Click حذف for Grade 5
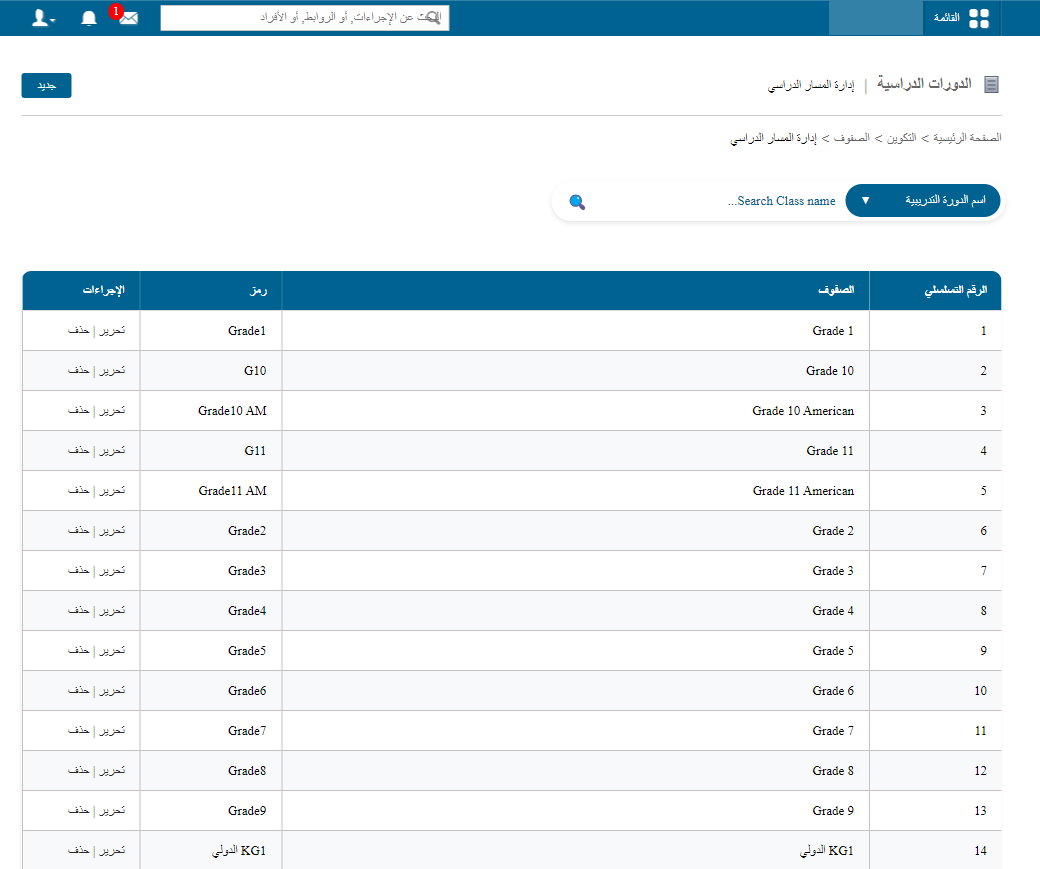This screenshot has width=1040, height=869. pyautogui.click(x=78, y=651)
